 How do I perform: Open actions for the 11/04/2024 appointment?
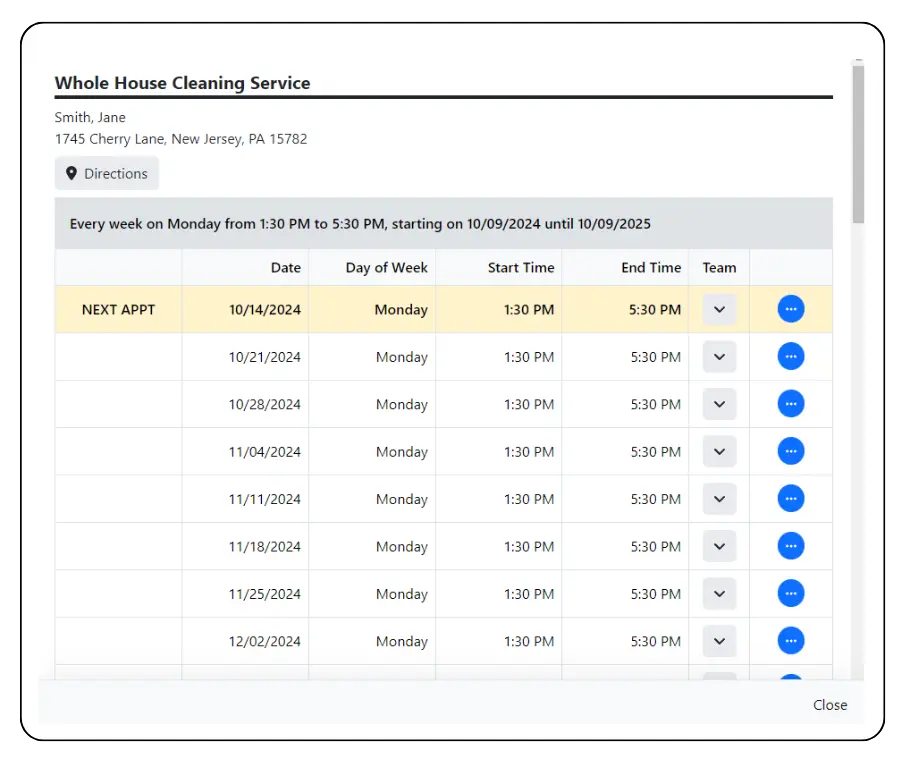790,451
